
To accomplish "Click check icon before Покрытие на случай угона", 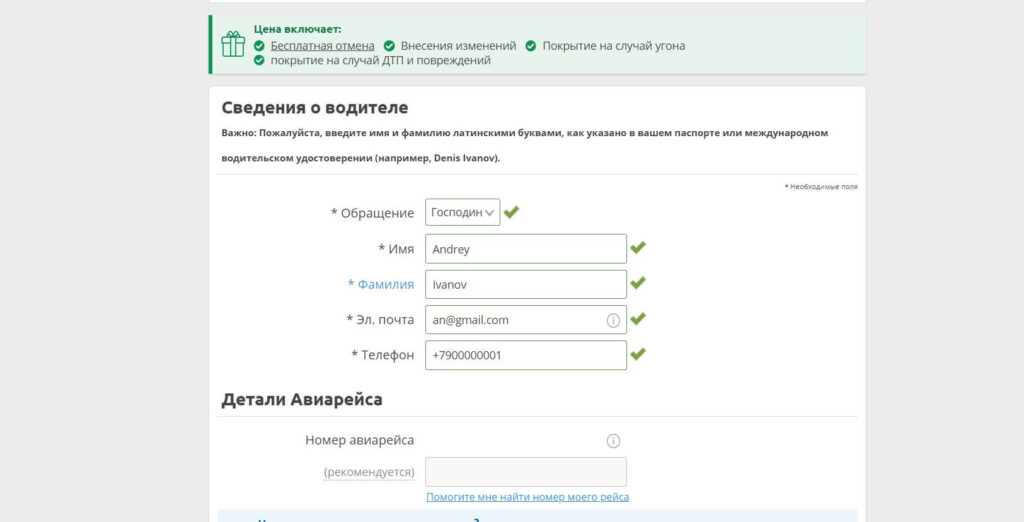I will 531,46.
